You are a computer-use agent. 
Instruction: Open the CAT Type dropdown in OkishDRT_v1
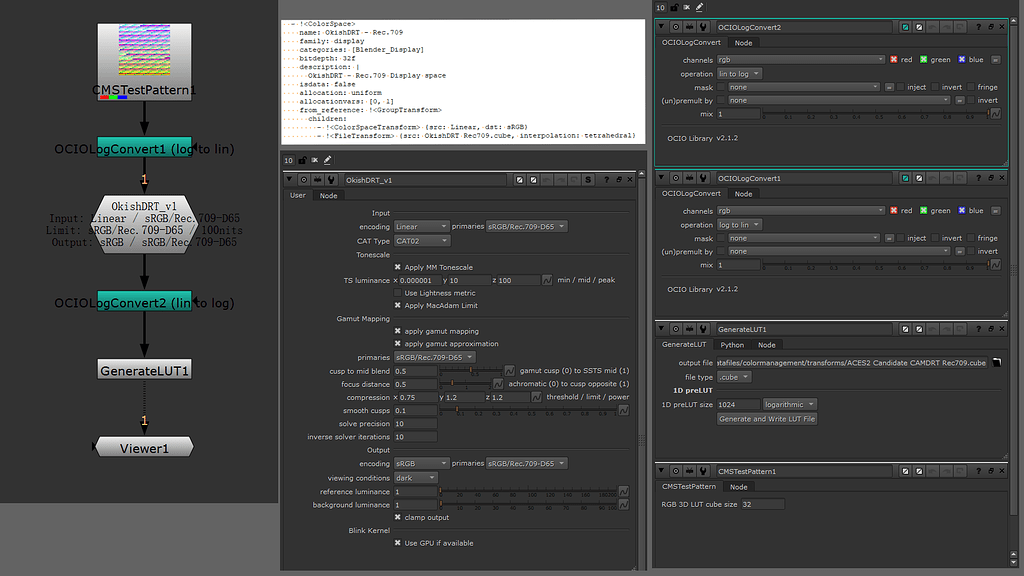421,241
